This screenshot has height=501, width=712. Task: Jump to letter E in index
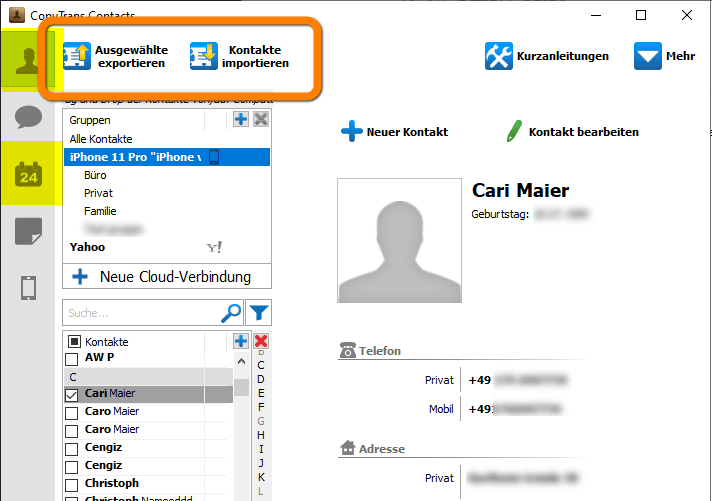coord(261,393)
